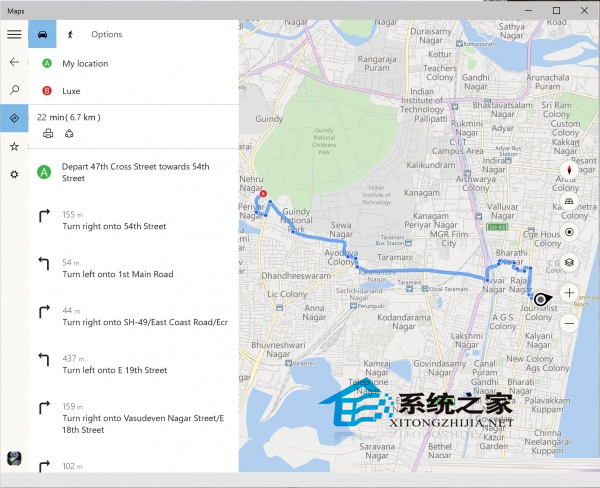
Task: Open the Search pane via magnifier icon
Action: (14, 90)
